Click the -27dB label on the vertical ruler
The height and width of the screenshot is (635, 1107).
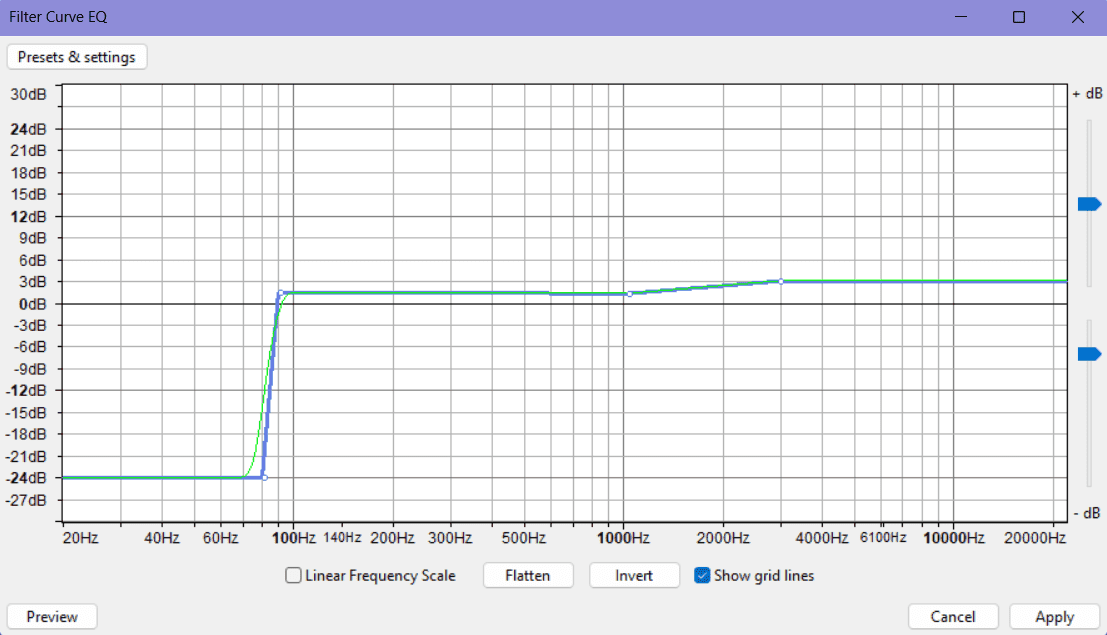pos(26,500)
